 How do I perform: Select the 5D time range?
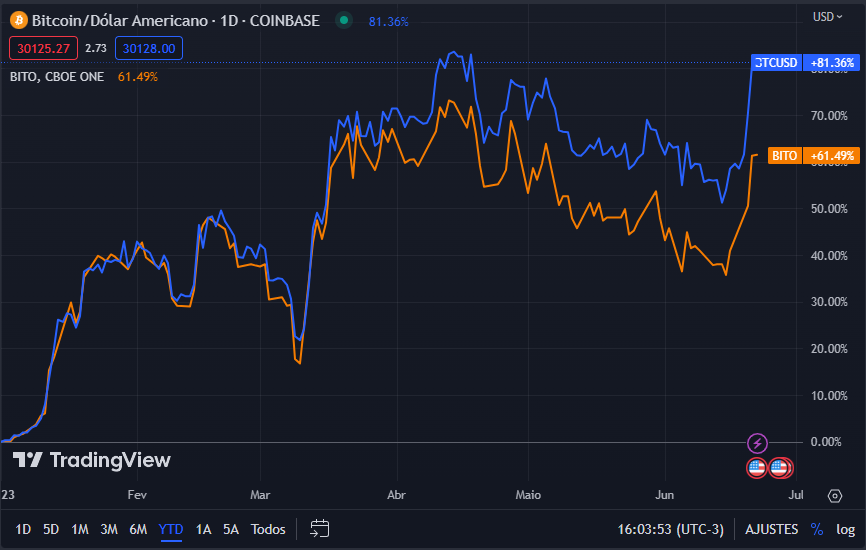[x=51, y=529]
